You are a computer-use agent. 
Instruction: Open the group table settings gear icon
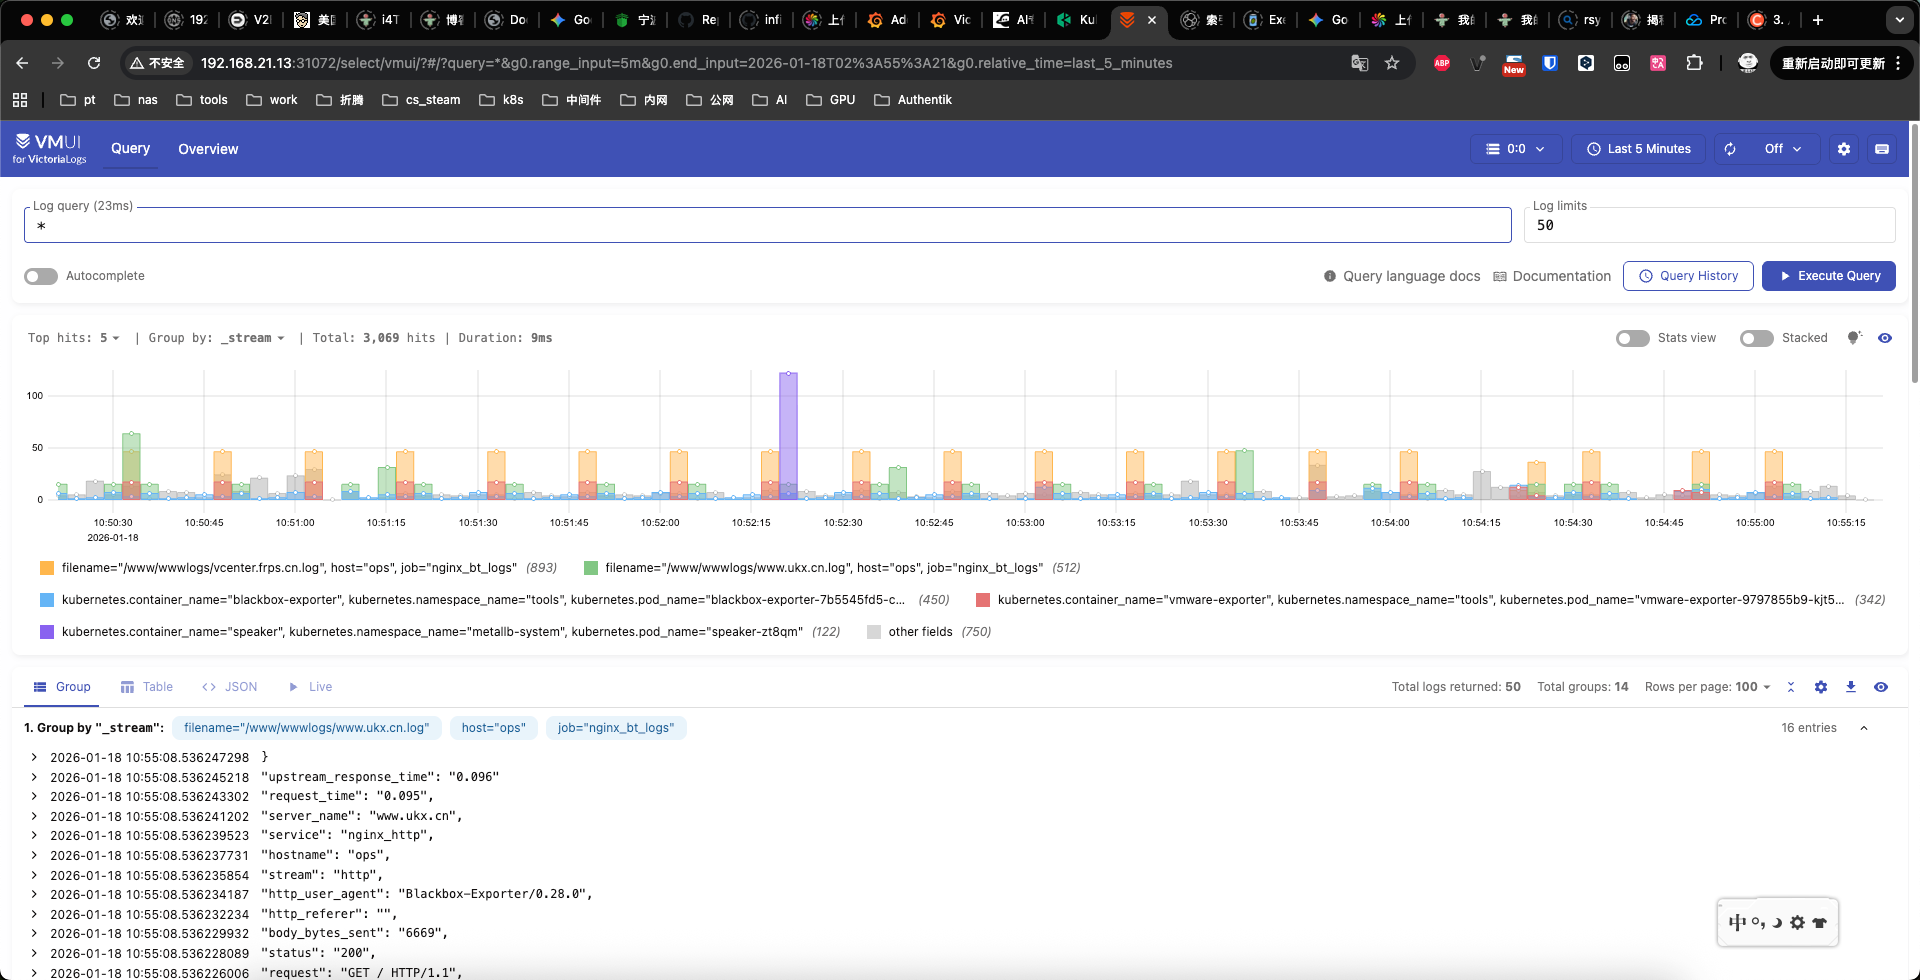coord(1821,687)
